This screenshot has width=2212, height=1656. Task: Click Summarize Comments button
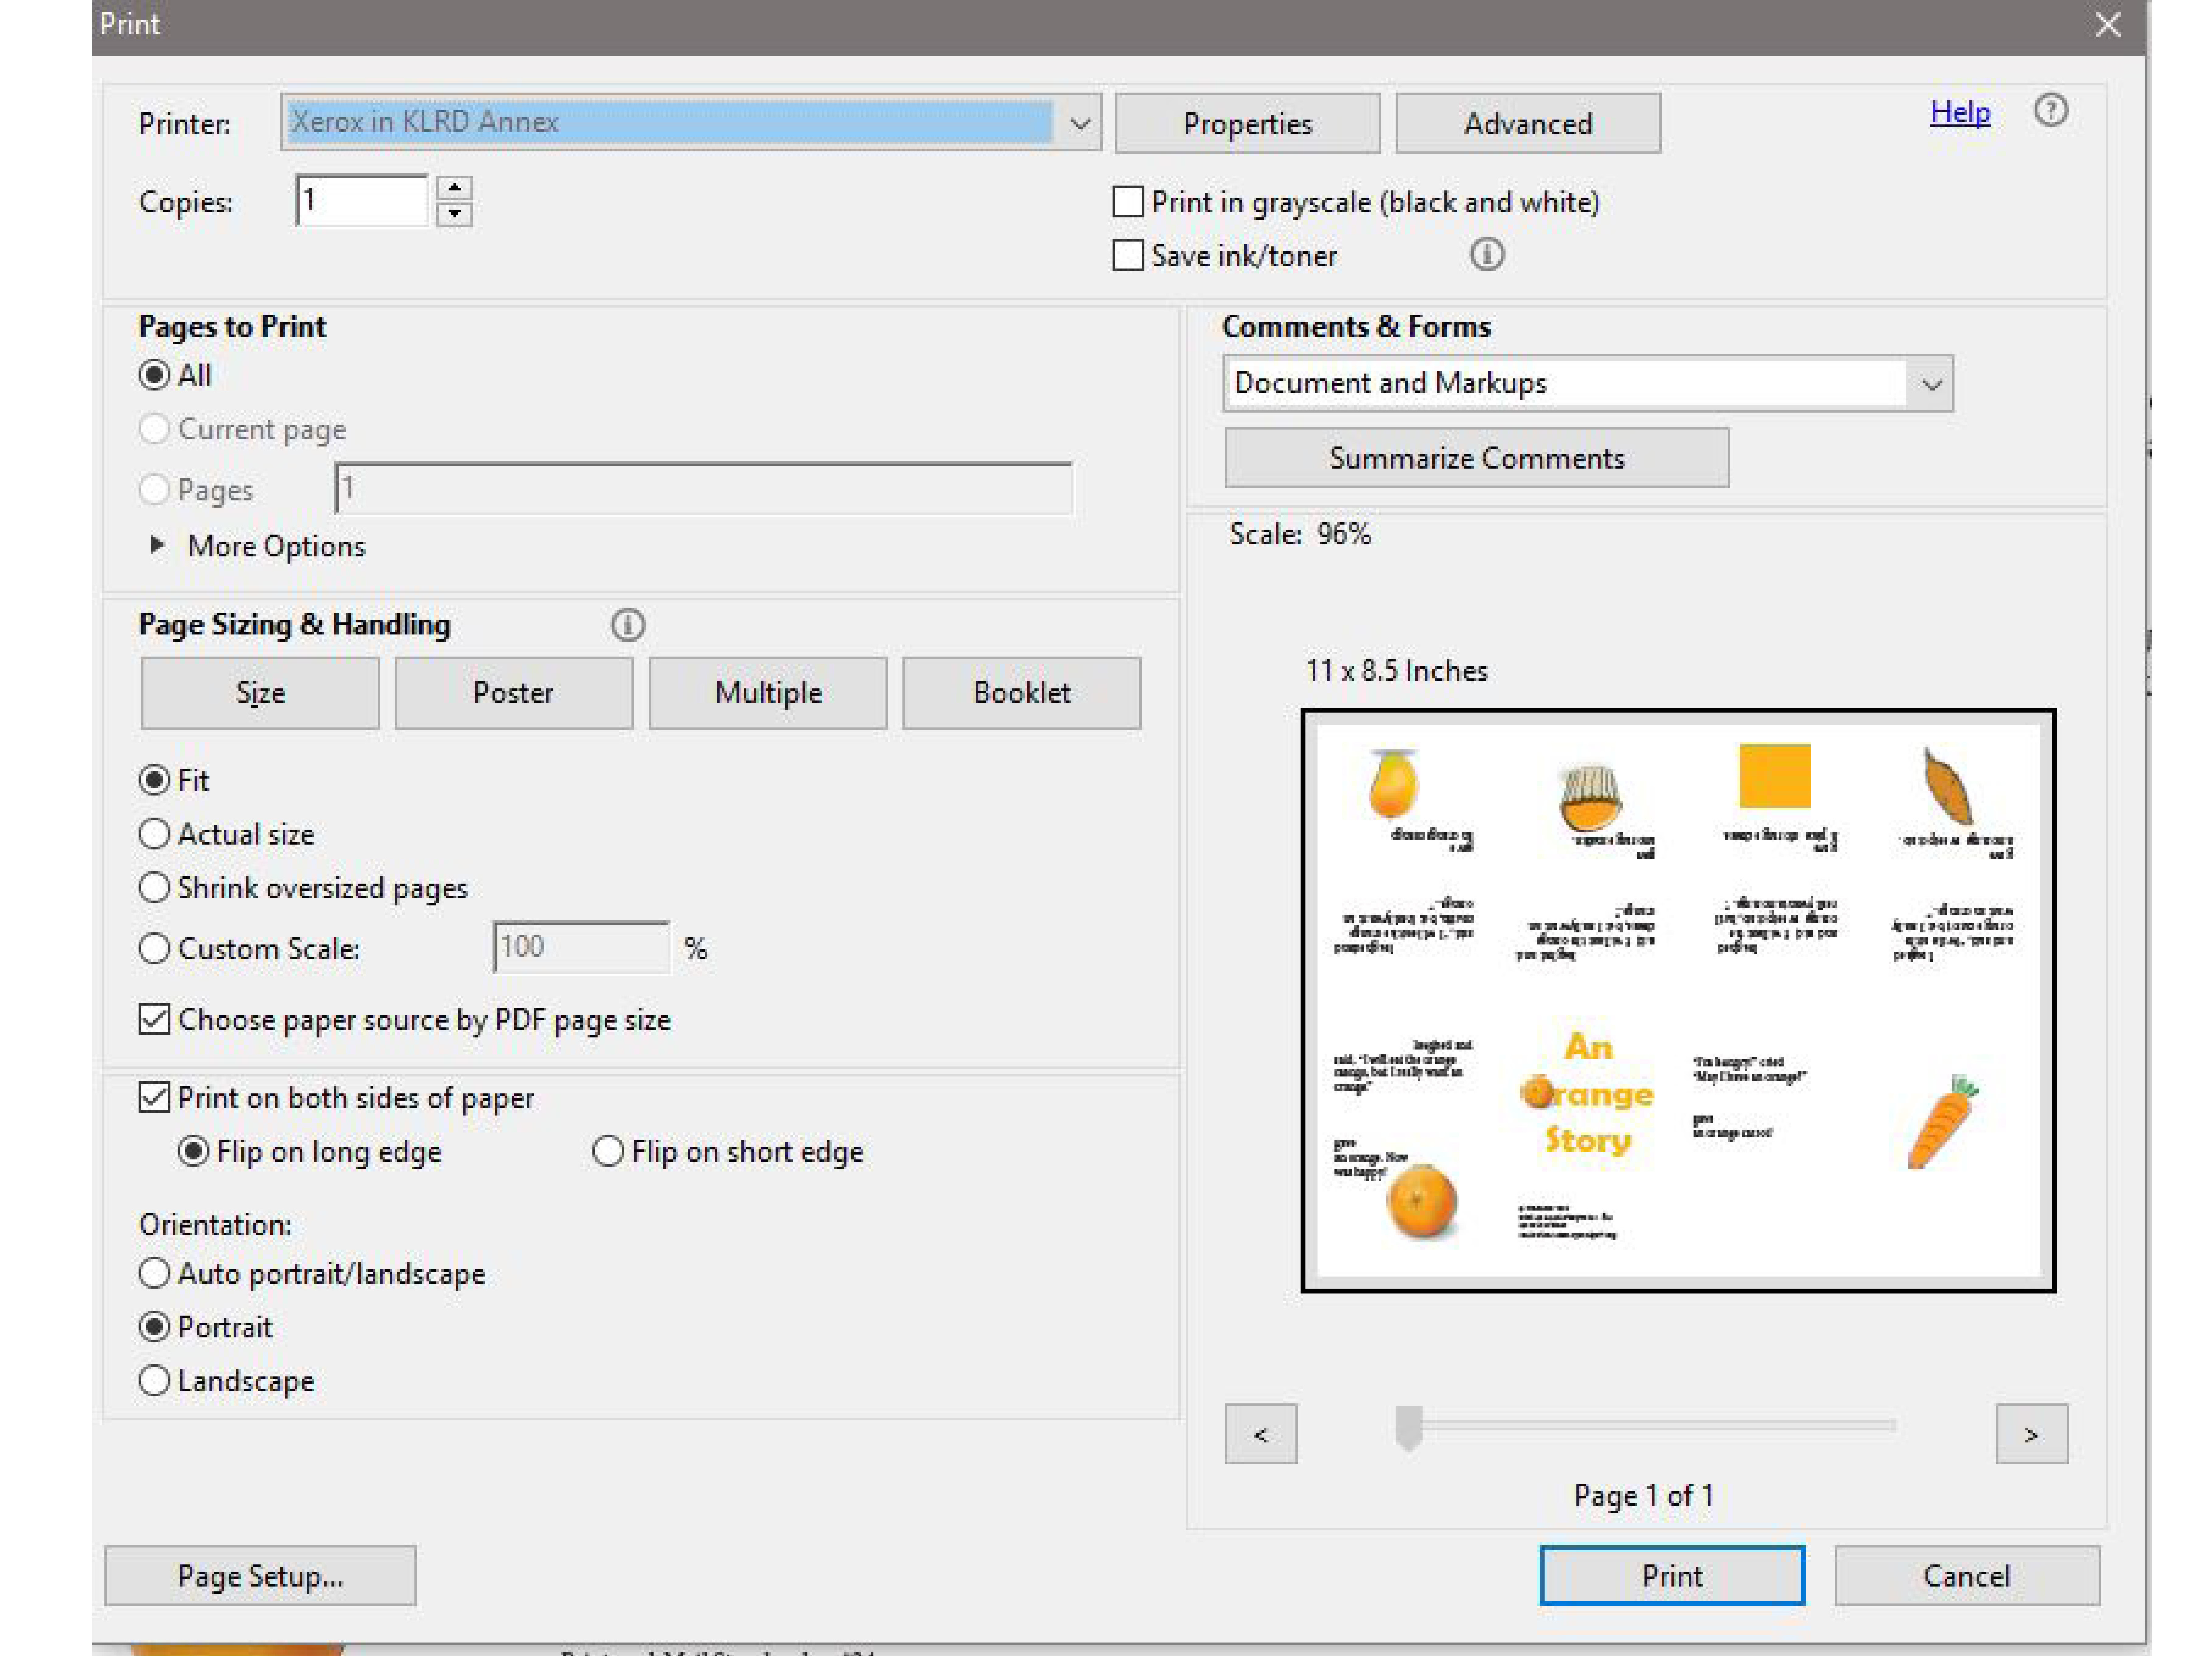pos(1476,458)
